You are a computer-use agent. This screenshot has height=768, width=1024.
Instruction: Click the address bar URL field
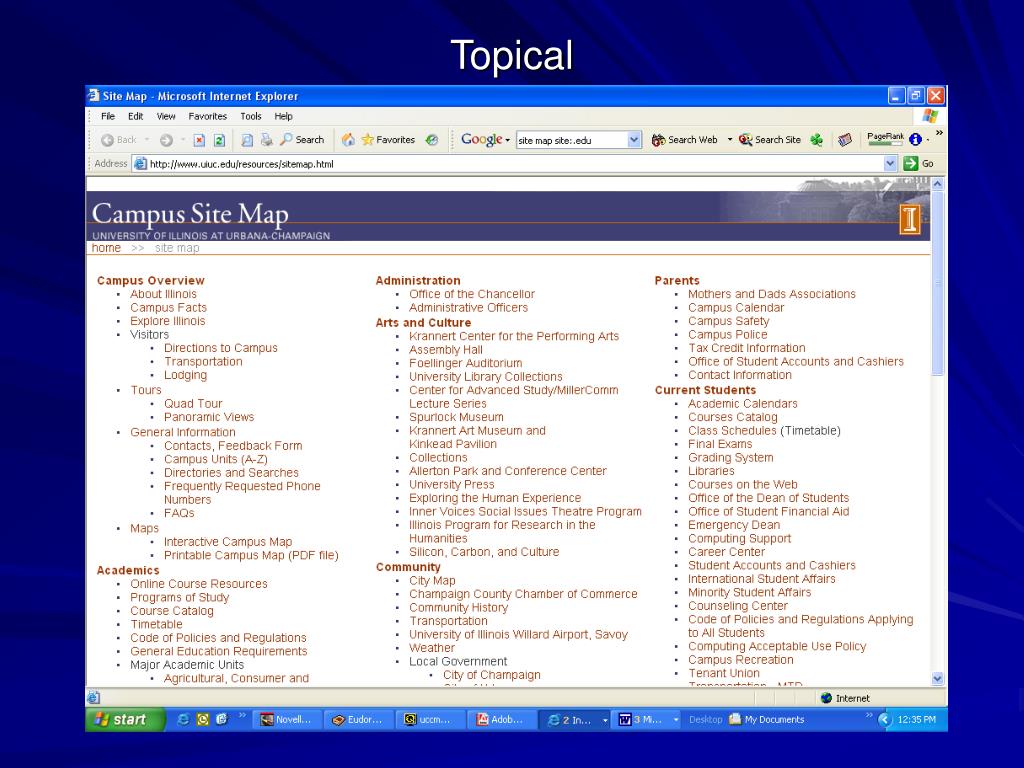coord(509,164)
